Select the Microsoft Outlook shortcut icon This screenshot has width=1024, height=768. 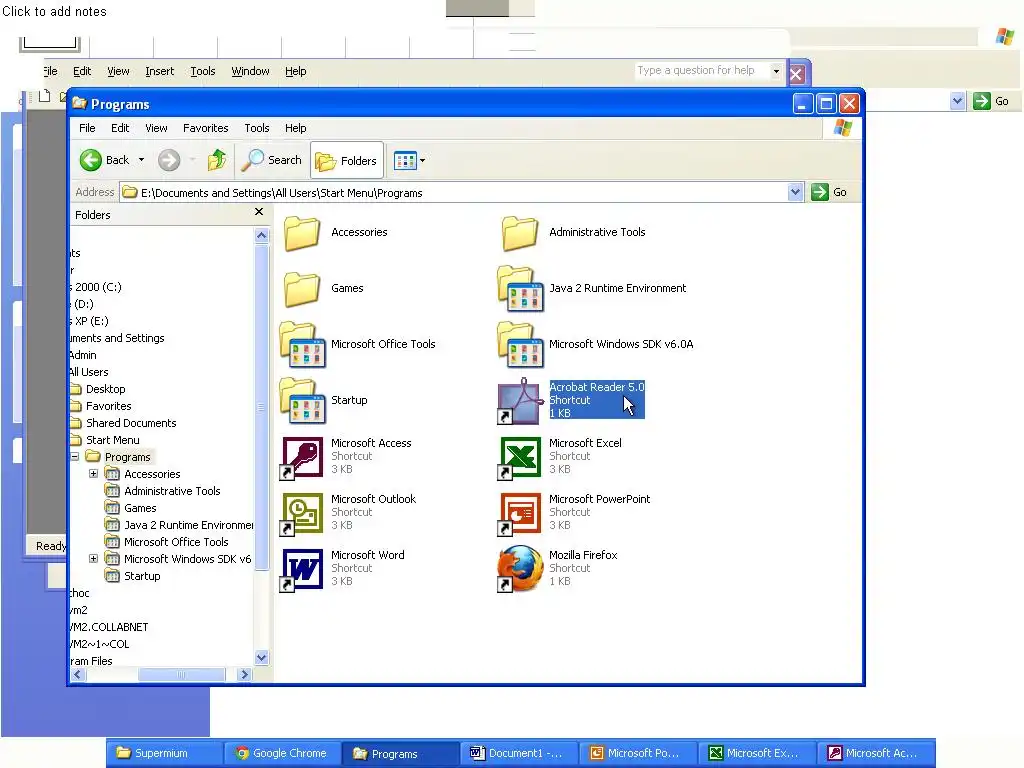(302, 513)
